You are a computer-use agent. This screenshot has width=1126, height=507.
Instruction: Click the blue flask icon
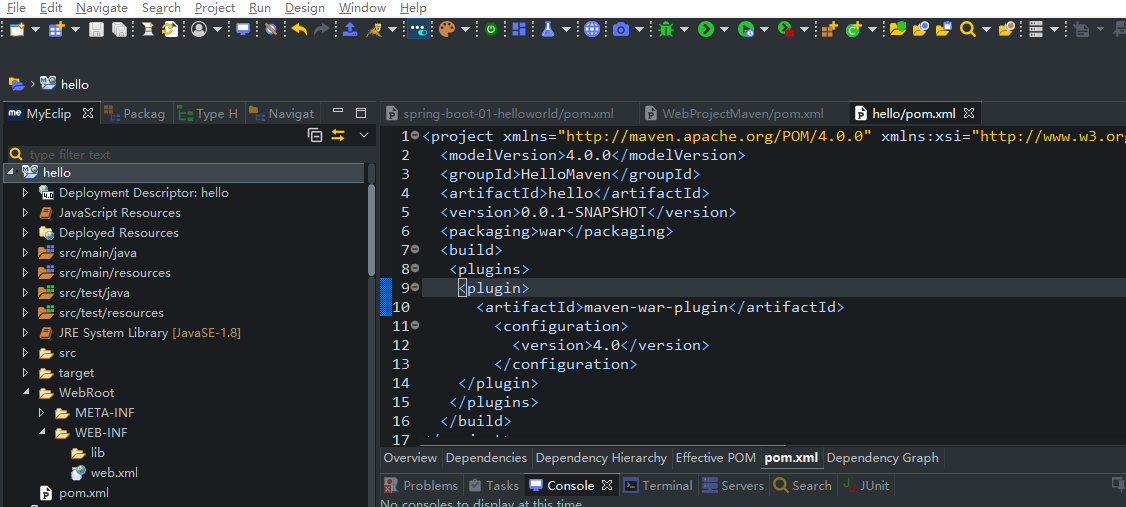pyautogui.click(x=549, y=29)
